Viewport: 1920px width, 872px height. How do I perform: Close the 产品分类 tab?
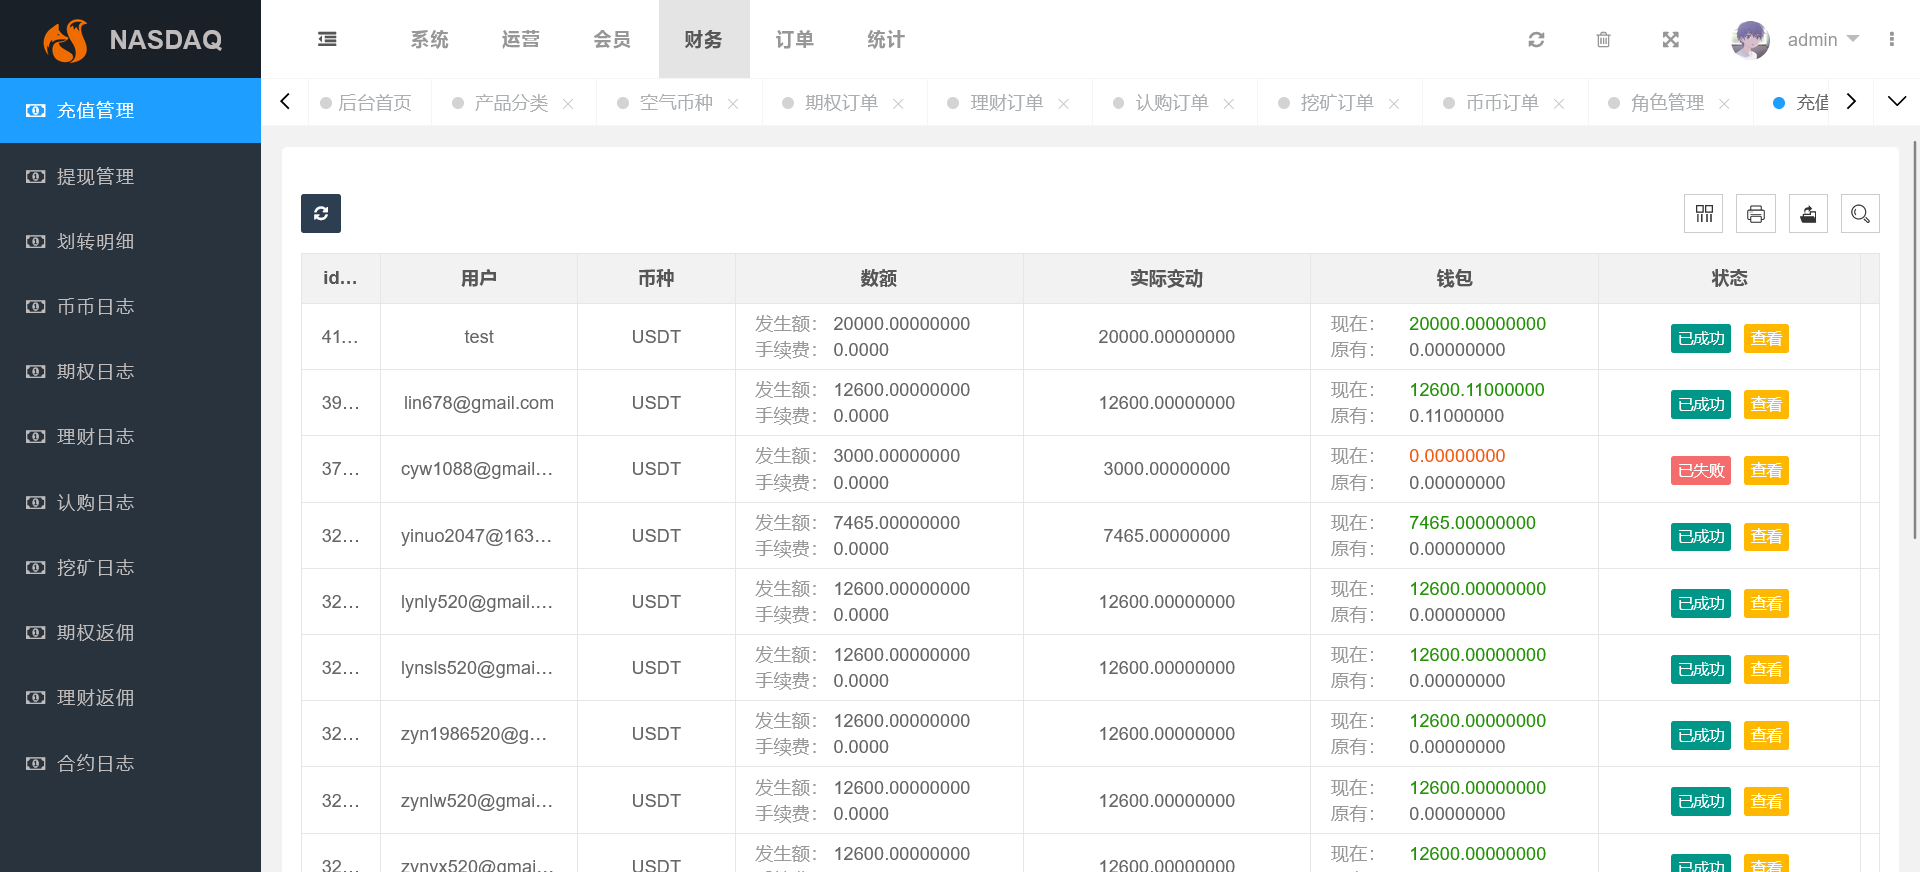point(568,104)
